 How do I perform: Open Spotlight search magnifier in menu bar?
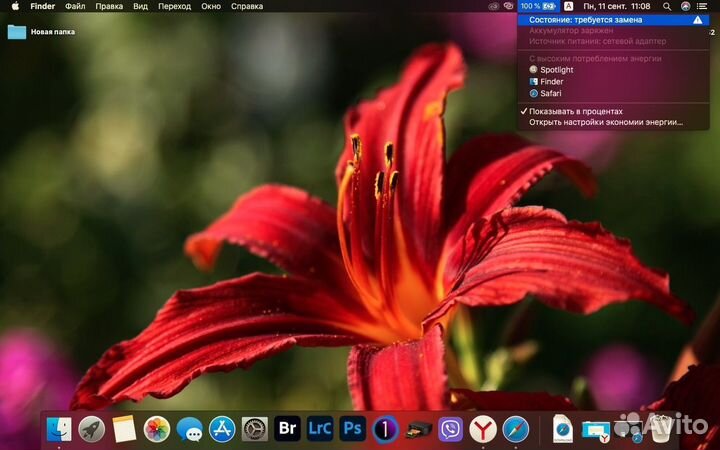point(667,6)
